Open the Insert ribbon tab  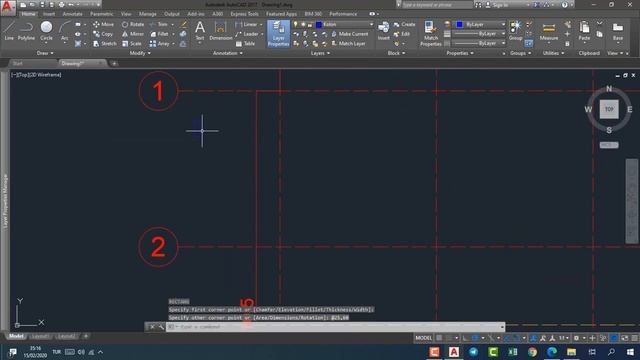49,14
